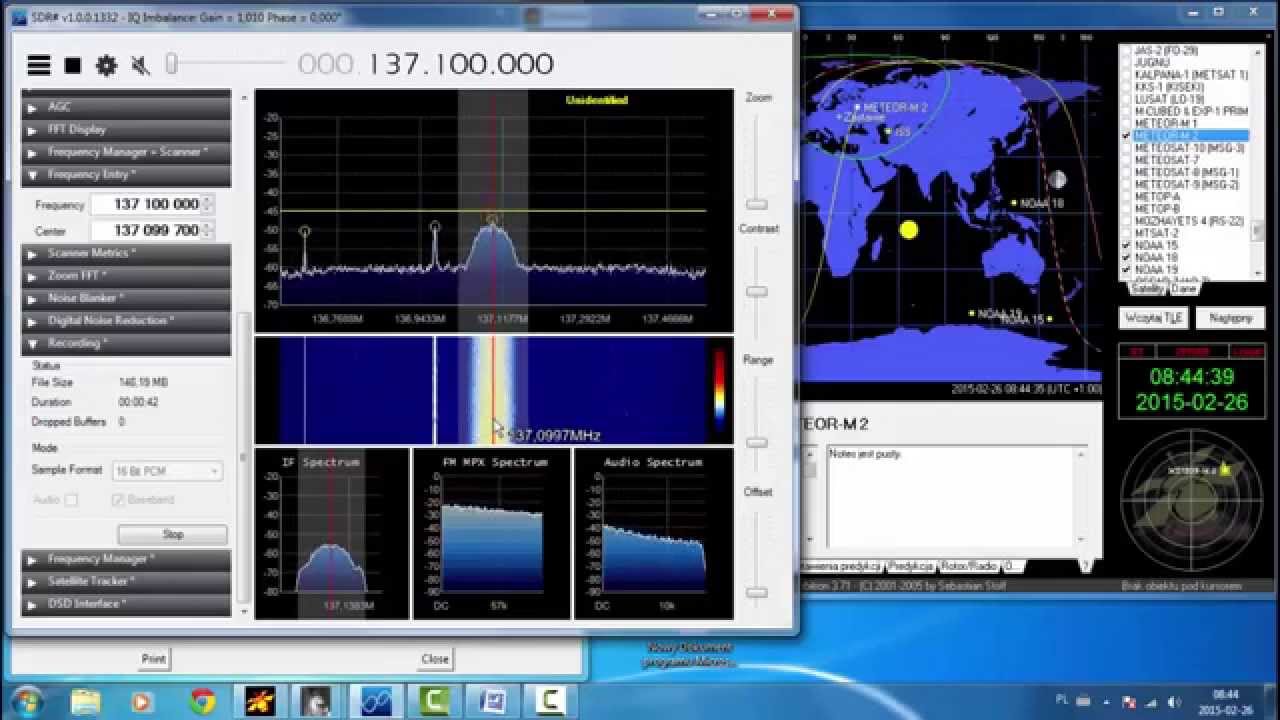Screen dimensions: 1280x720
Task: Open Google Chrome from taskbar
Action: click(x=203, y=701)
